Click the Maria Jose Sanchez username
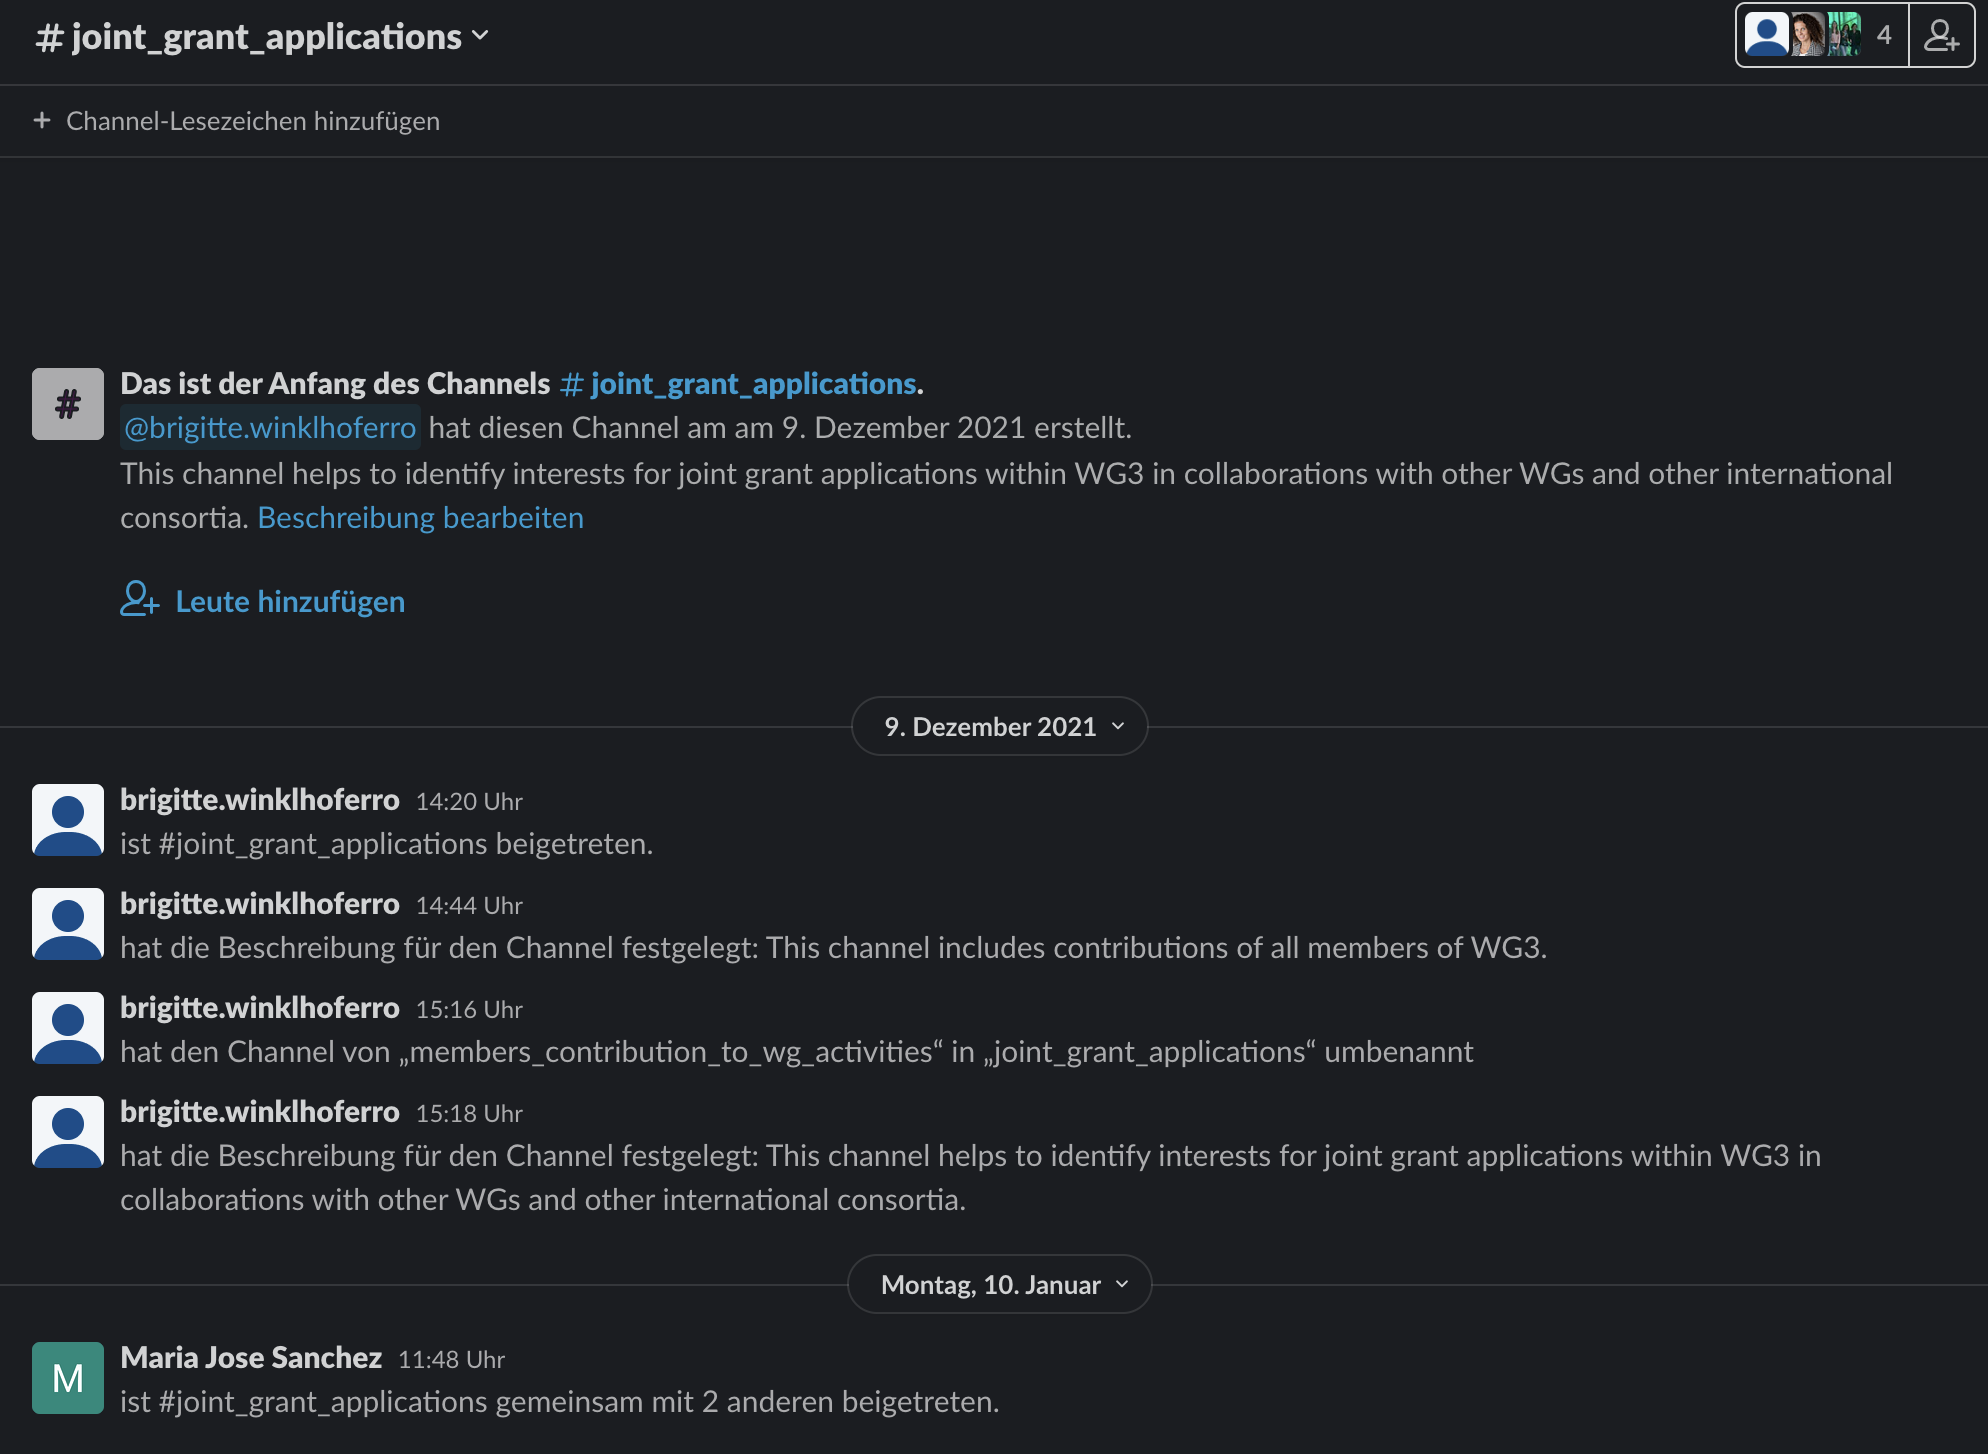1988x1454 pixels. [251, 1358]
